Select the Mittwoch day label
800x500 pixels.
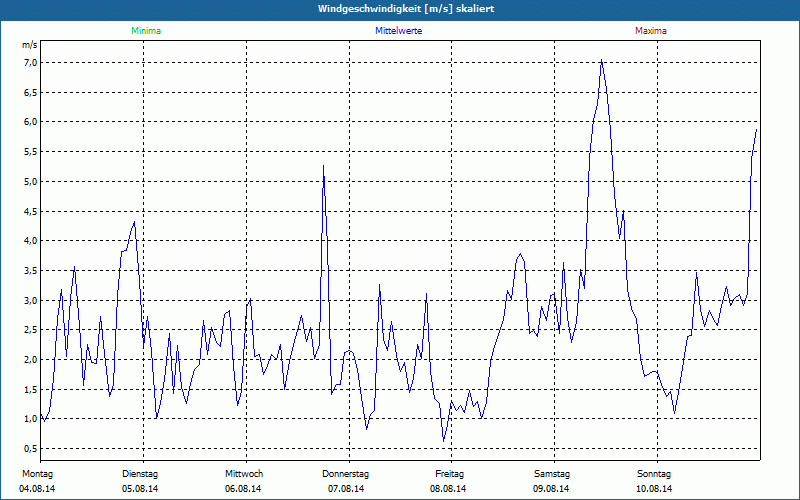click(243, 473)
